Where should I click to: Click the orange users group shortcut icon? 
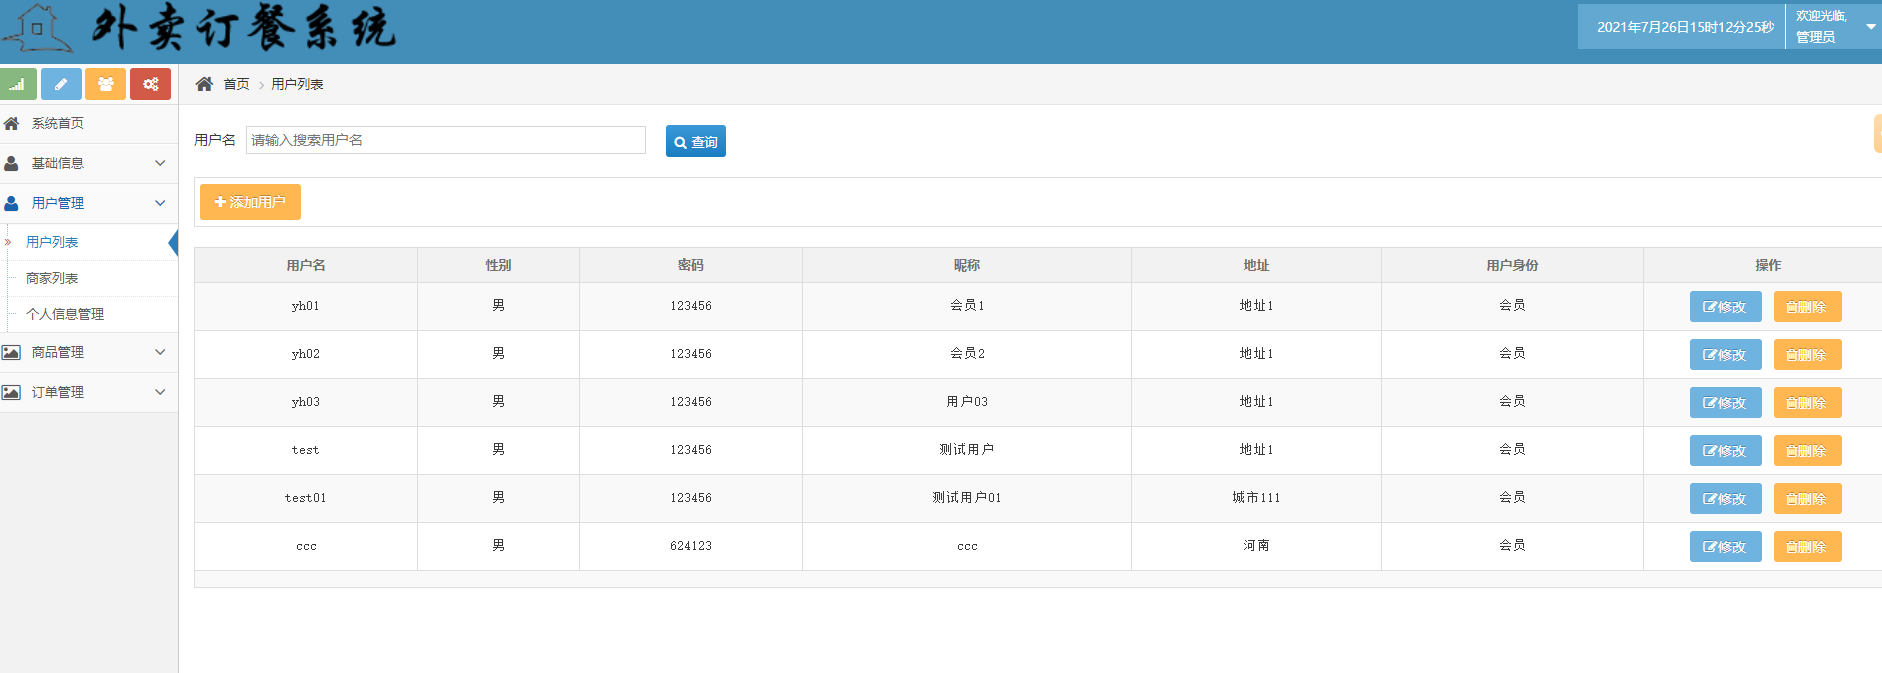(105, 84)
